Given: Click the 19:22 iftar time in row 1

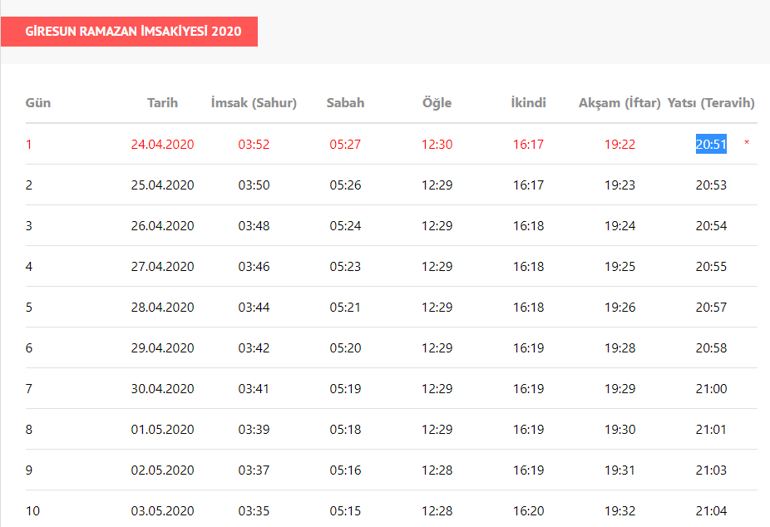Looking at the screenshot, I should tap(620, 144).
